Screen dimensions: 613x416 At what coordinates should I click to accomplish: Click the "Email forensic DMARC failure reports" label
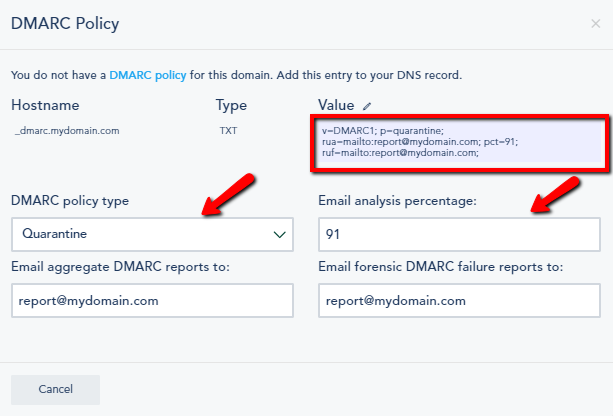pyautogui.click(x=440, y=266)
